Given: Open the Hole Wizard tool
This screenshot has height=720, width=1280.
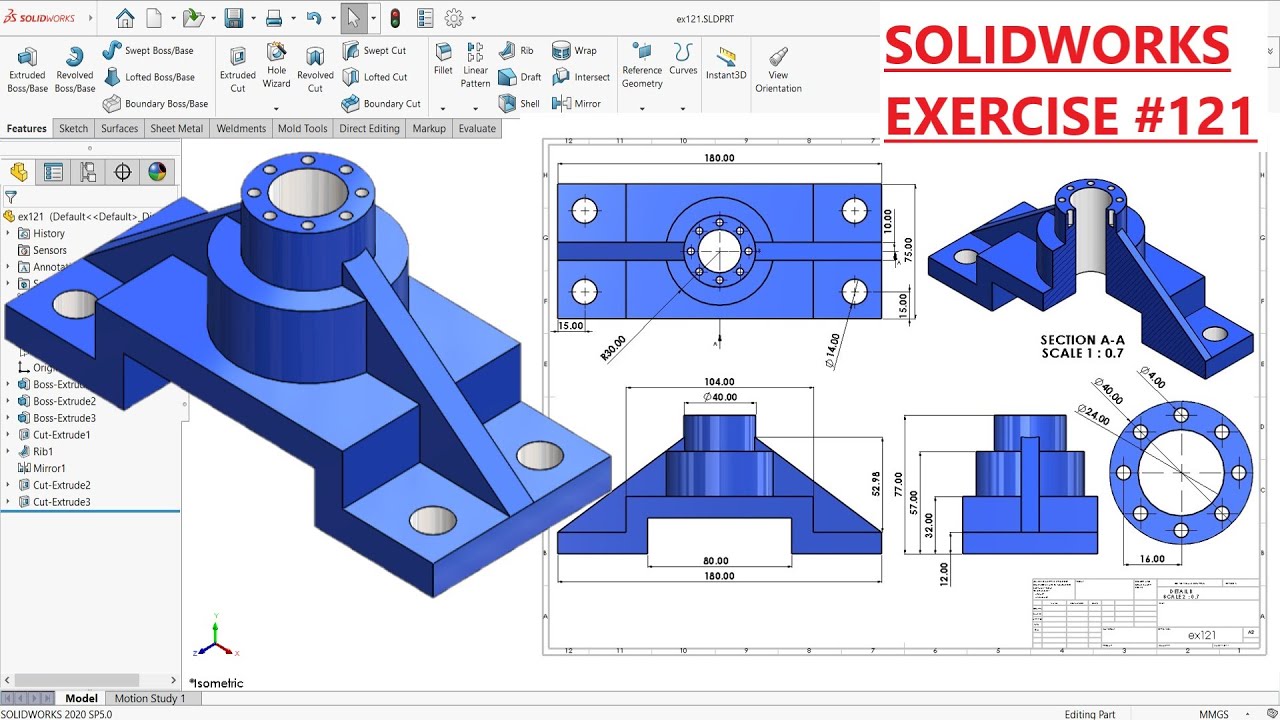Looking at the screenshot, I should point(277,66).
